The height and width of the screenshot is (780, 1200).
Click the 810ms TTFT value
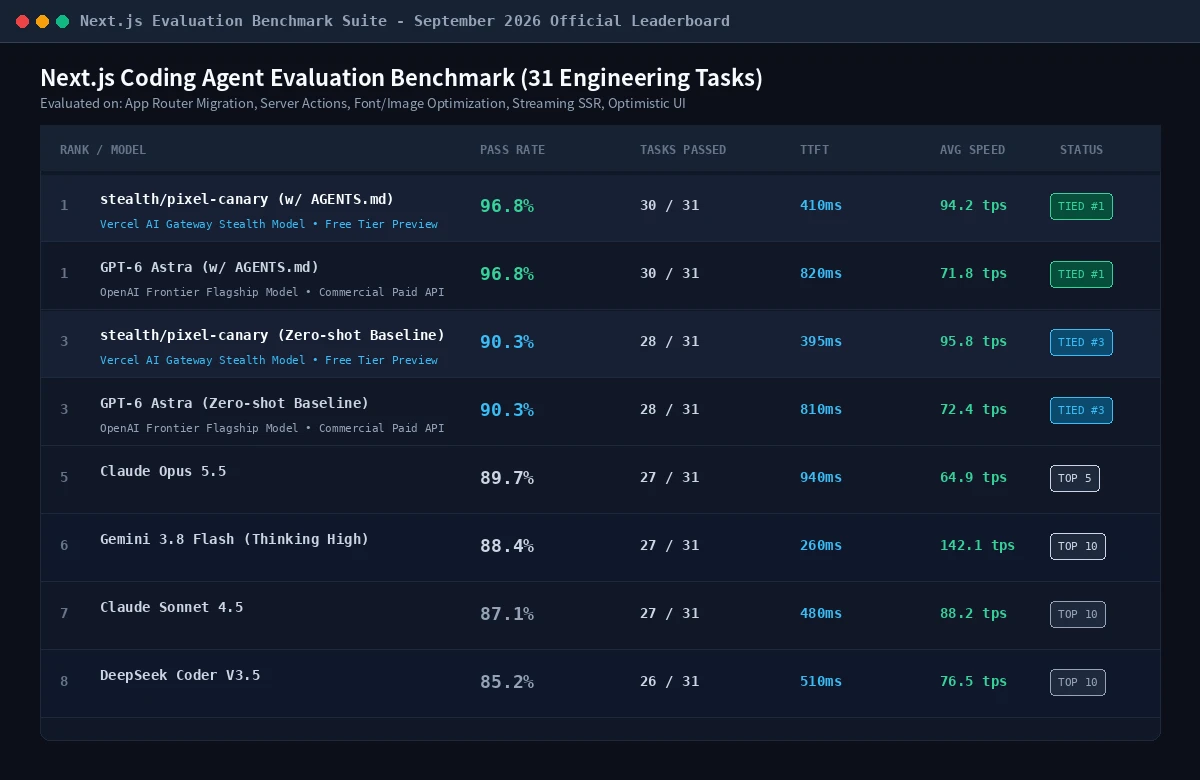coord(821,409)
